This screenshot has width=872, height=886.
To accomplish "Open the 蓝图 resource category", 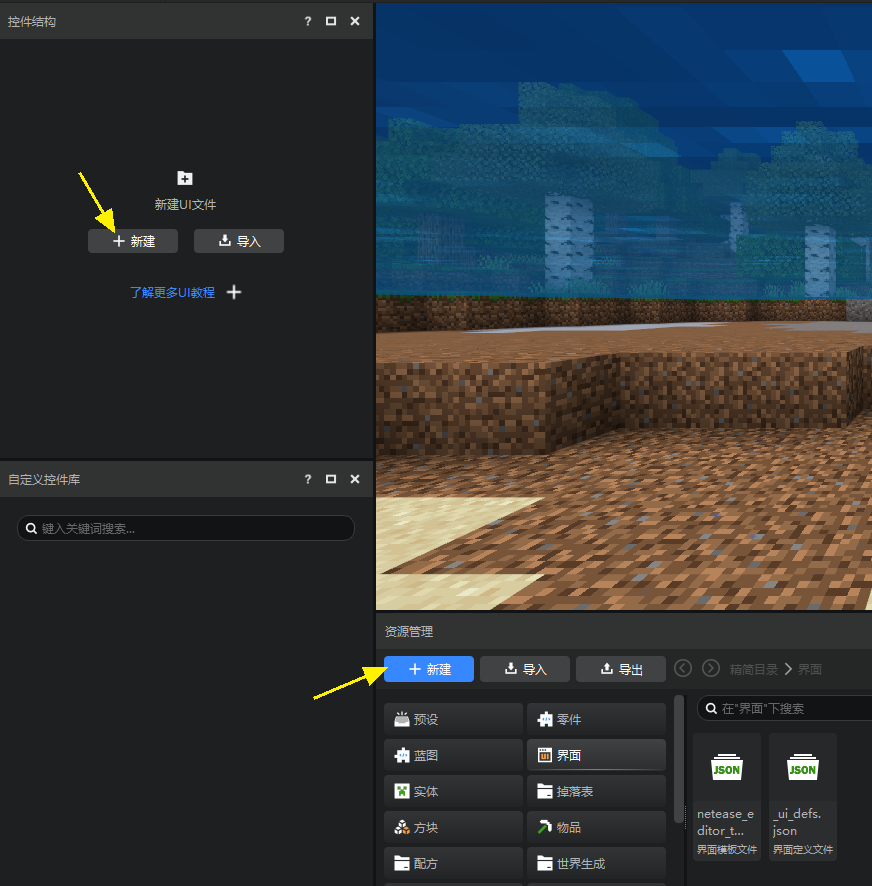I will [x=453, y=755].
